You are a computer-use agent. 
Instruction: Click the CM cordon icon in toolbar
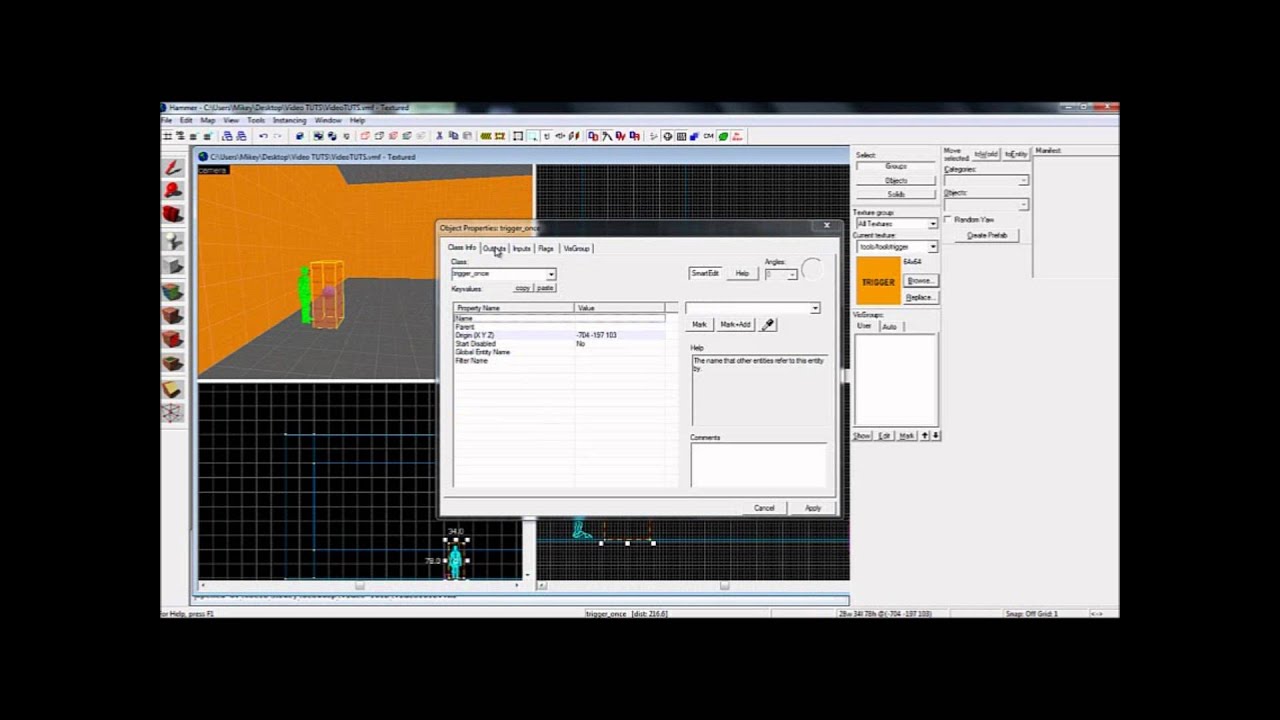point(708,136)
